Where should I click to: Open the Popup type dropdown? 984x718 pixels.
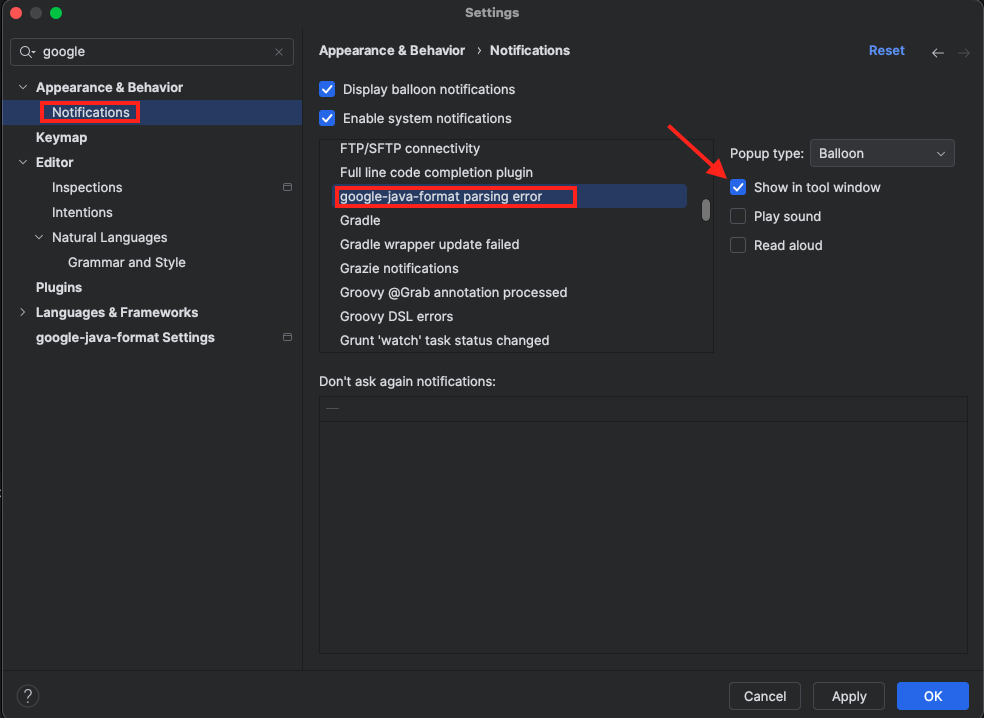click(881, 153)
